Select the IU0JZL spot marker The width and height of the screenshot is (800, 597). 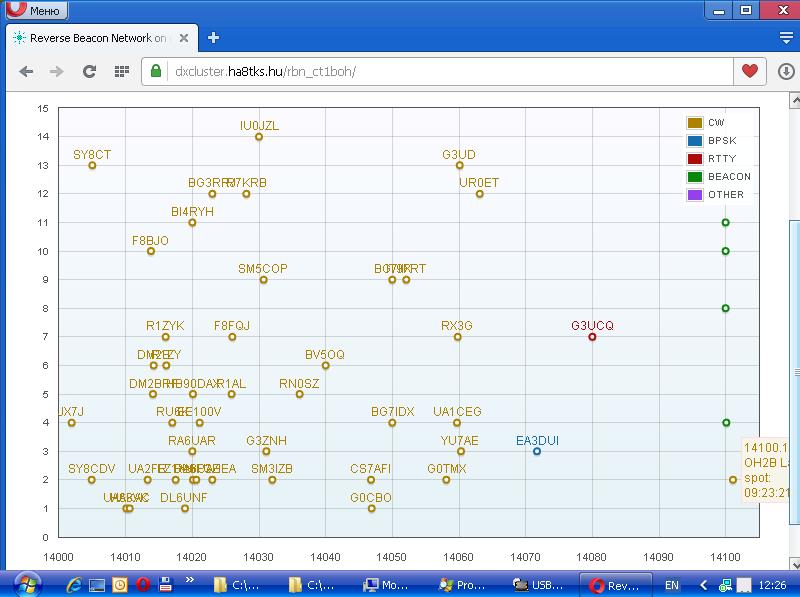tap(259, 137)
